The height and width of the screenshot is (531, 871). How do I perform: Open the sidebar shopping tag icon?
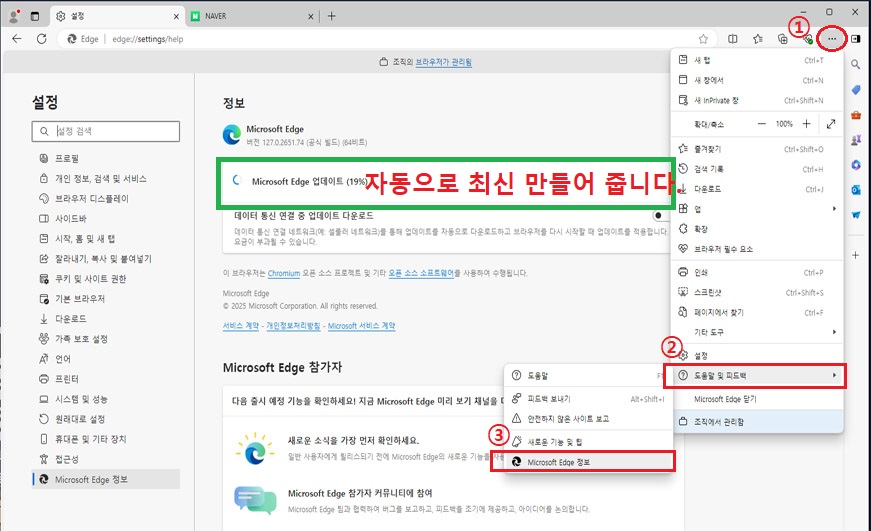click(855, 90)
